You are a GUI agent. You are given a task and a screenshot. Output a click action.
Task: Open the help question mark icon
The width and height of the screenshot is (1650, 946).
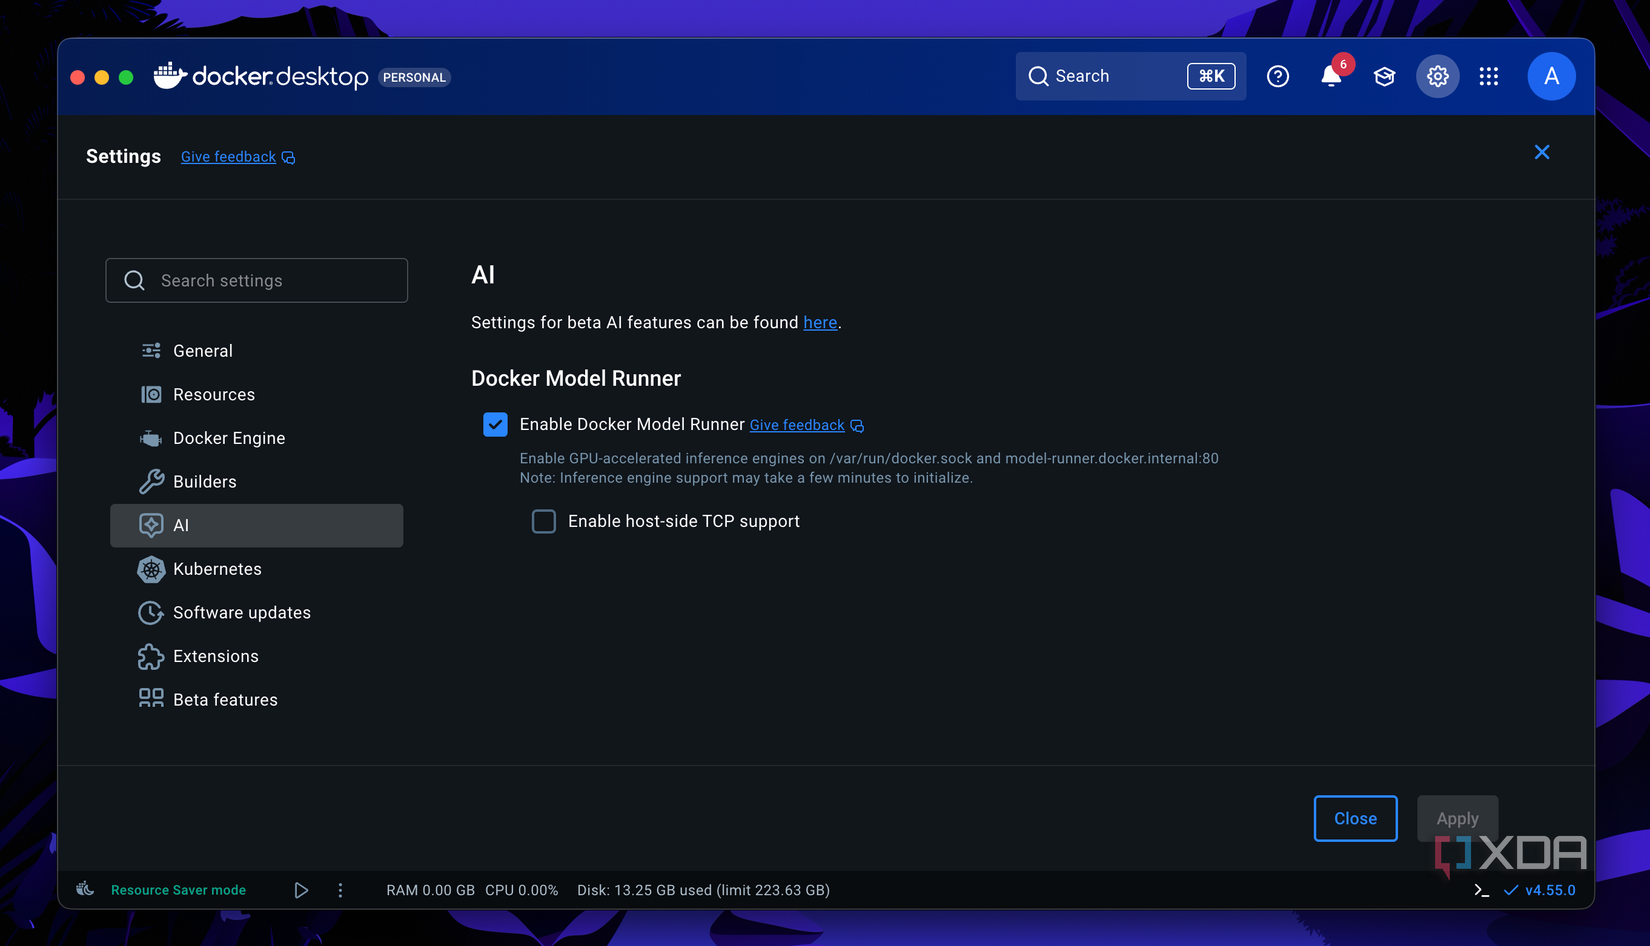coord(1277,76)
